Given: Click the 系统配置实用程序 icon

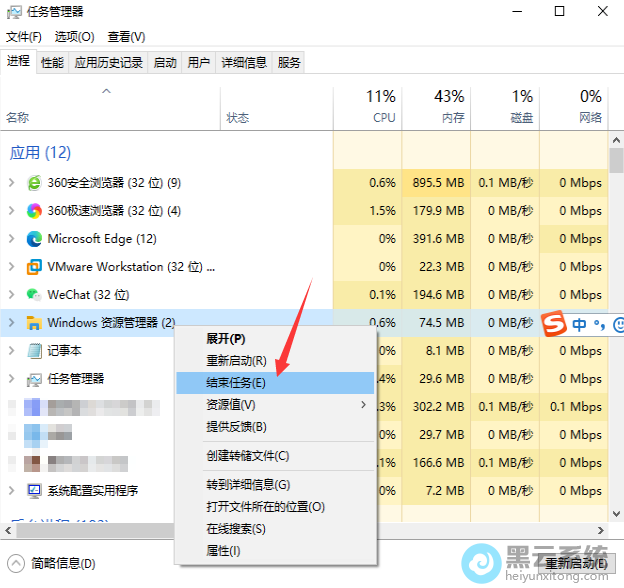Looking at the screenshot, I should click(x=34, y=491).
